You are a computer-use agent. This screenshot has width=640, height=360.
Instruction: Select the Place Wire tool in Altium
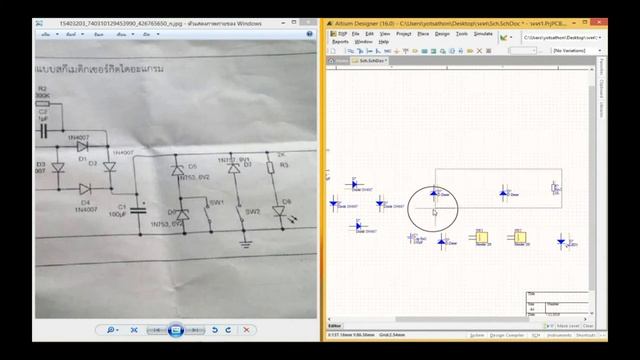coord(350,51)
